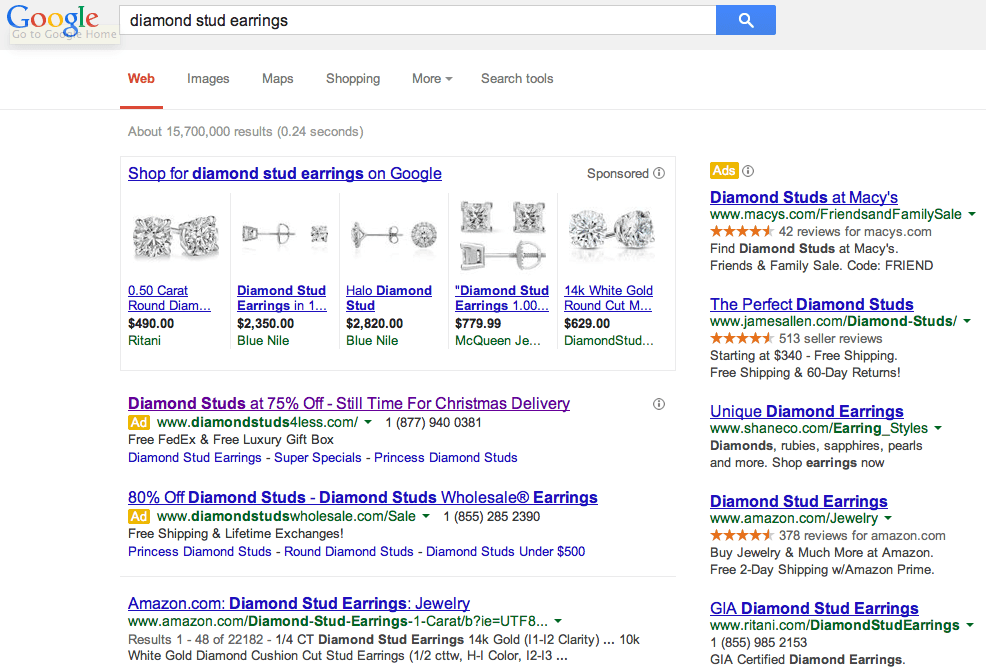Open 0.50 Carat Round Diam... product link
Viewport: 986px width, 669px height.
169,298
